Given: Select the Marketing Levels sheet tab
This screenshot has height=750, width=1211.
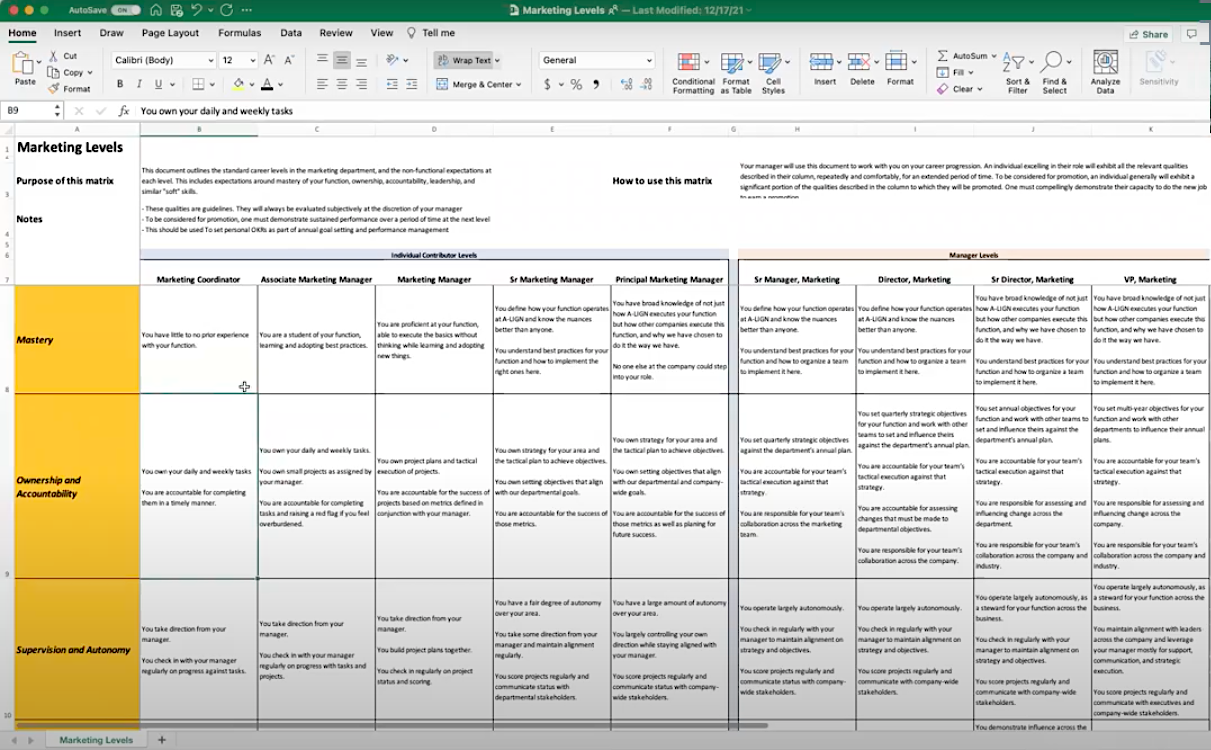Looking at the screenshot, I should [x=96, y=740].
